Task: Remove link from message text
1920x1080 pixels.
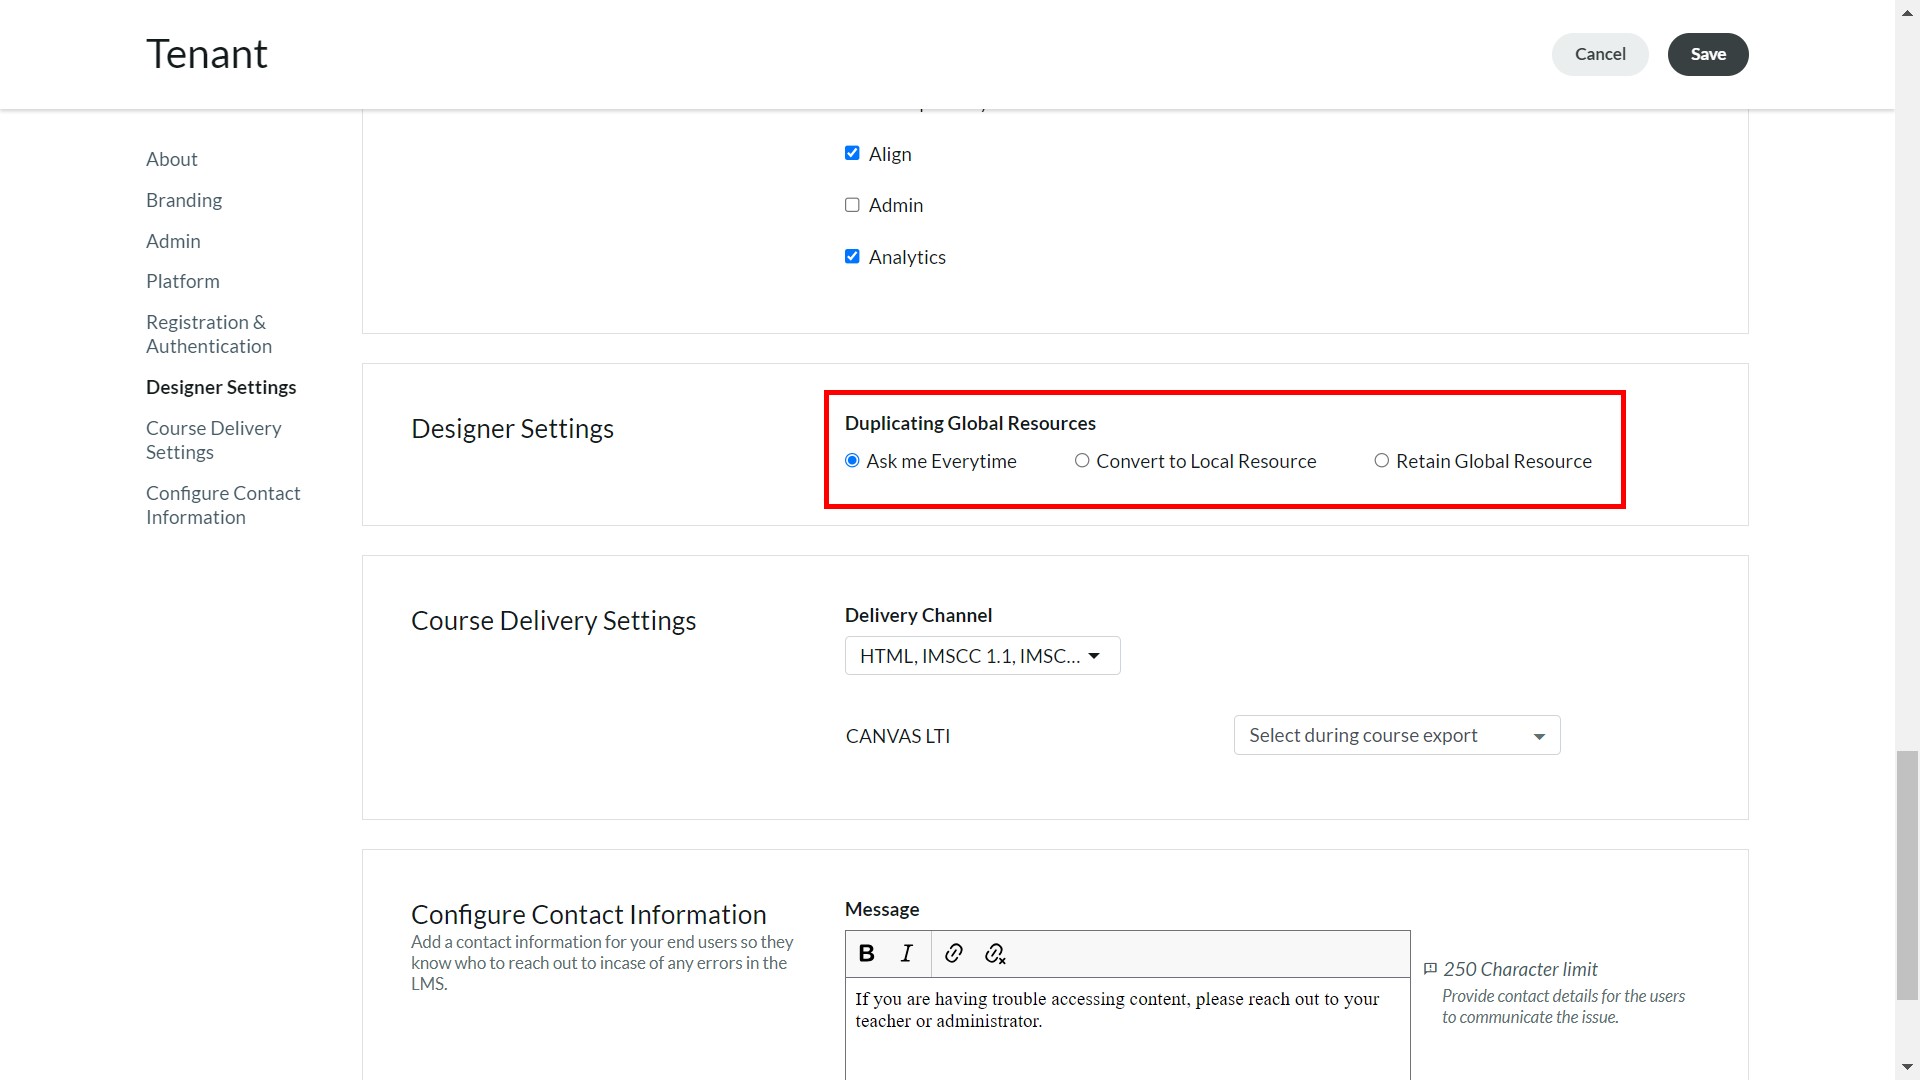Action: [x=994, y=953]
